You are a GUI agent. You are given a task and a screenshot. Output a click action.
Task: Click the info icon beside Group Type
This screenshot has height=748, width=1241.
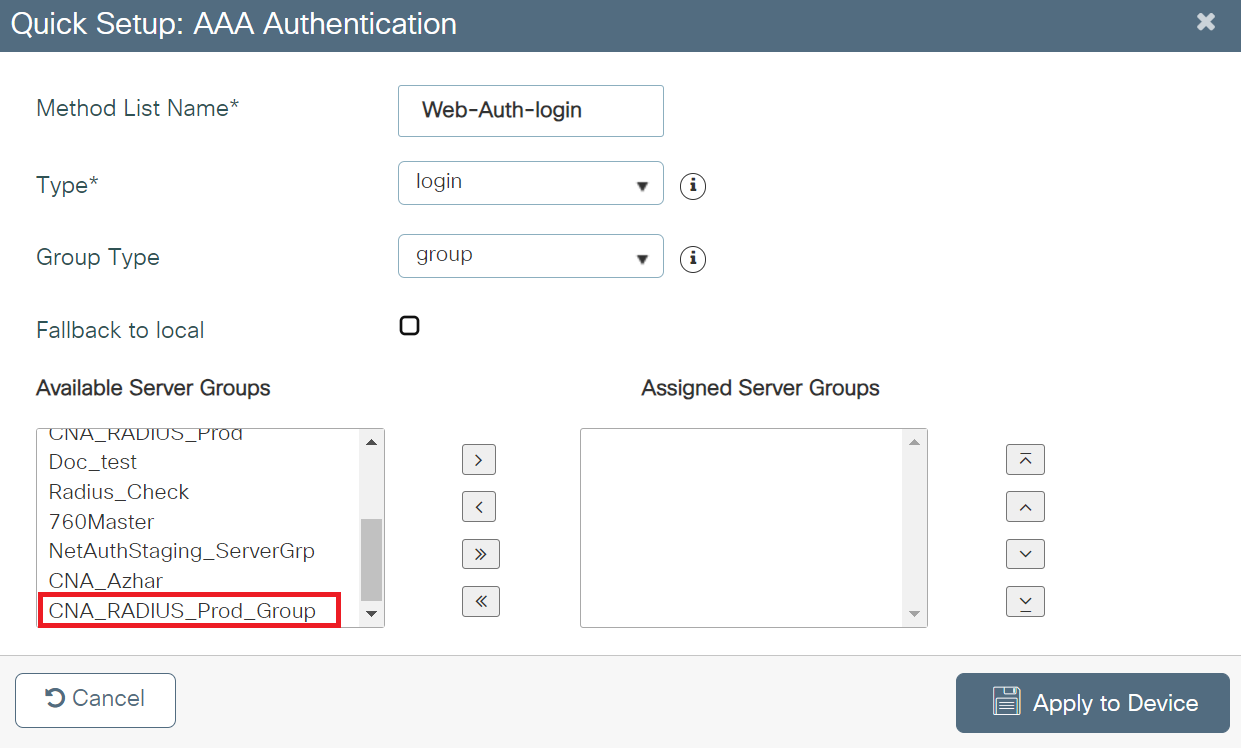[693, 259]
